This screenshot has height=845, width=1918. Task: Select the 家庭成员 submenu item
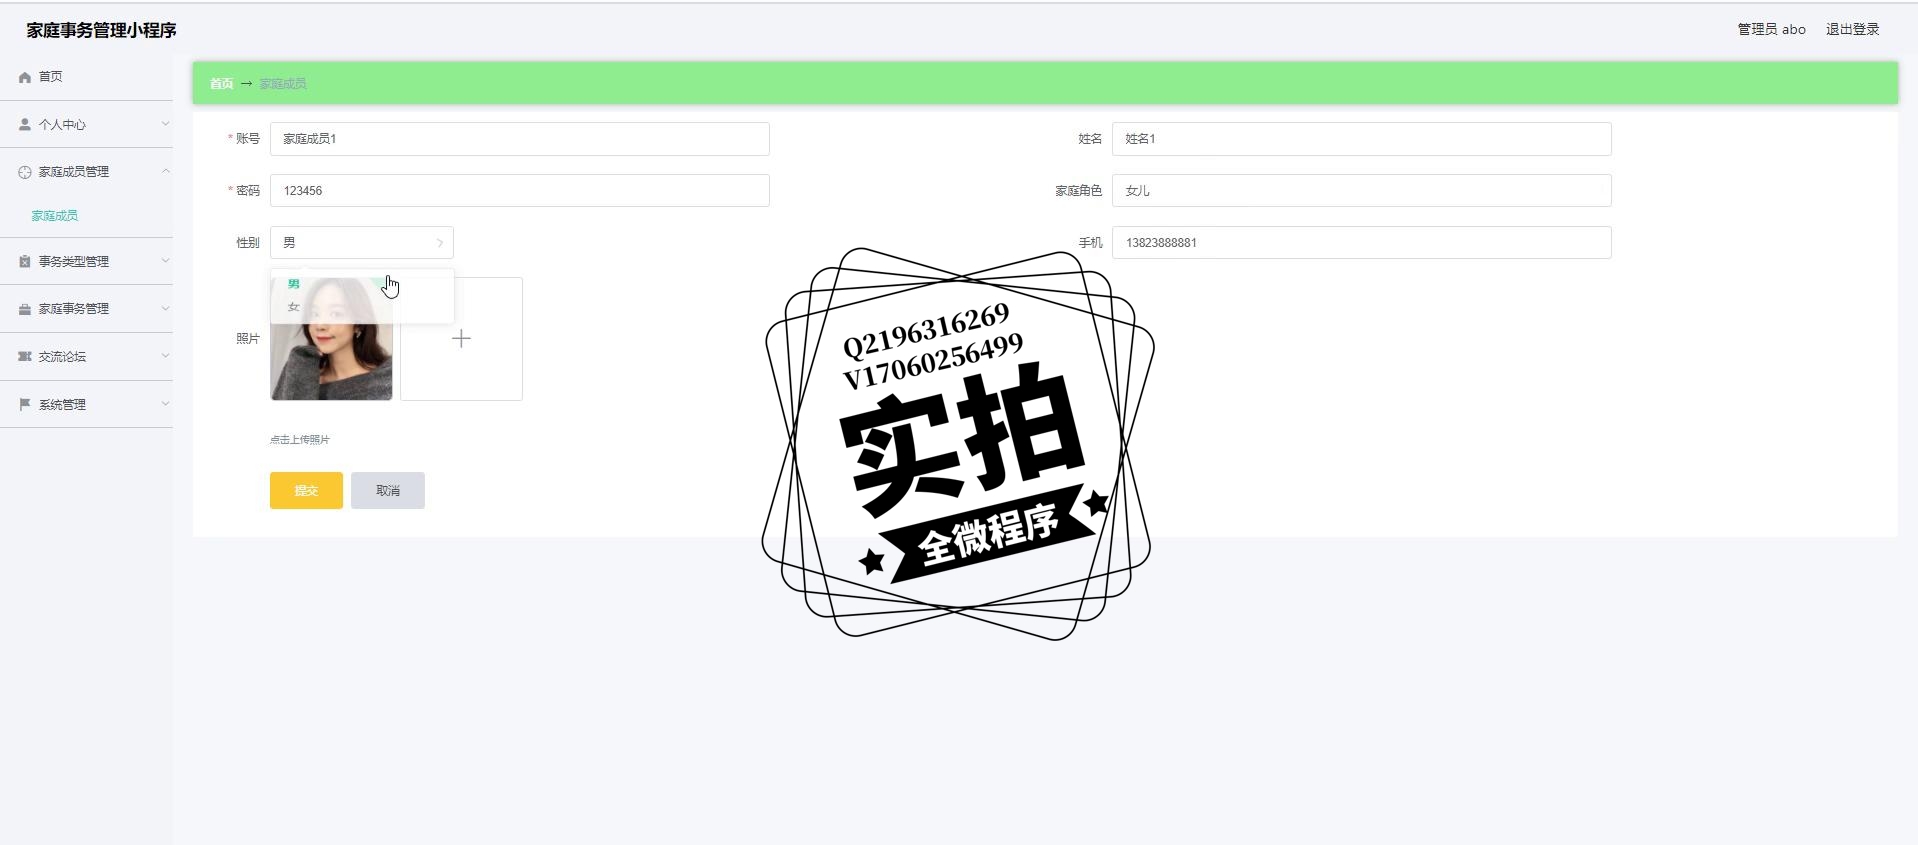[x=55, y=216]
